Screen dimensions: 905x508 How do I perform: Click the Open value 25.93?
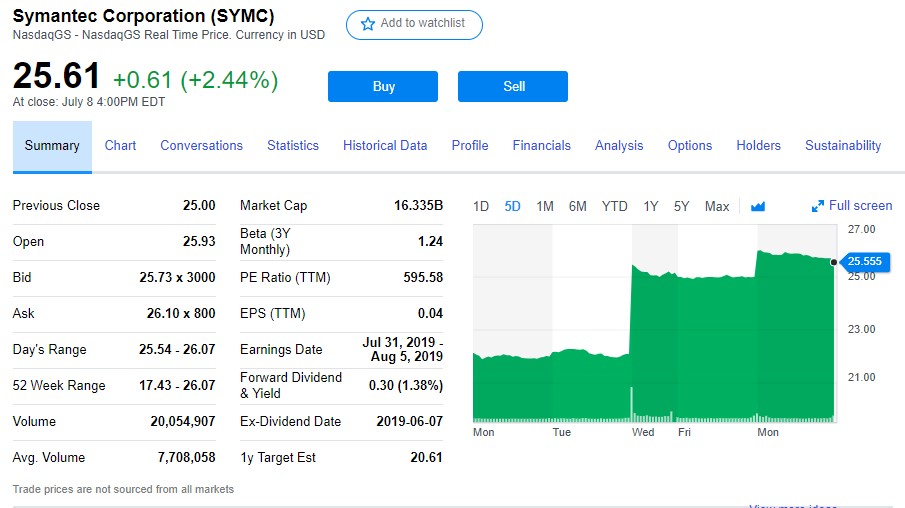click(199, 241)
